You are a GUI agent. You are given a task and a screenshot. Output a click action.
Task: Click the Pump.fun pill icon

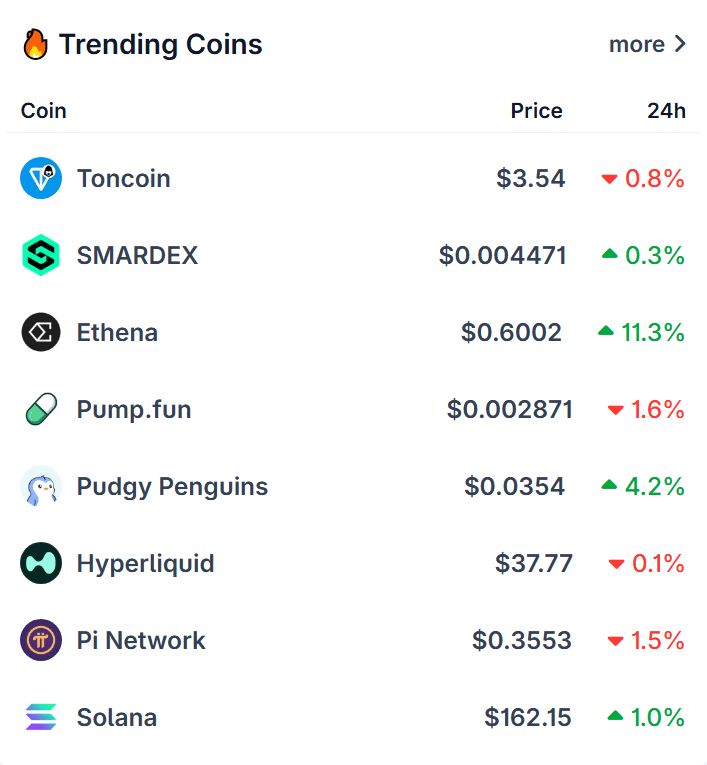tap(41, 409)
